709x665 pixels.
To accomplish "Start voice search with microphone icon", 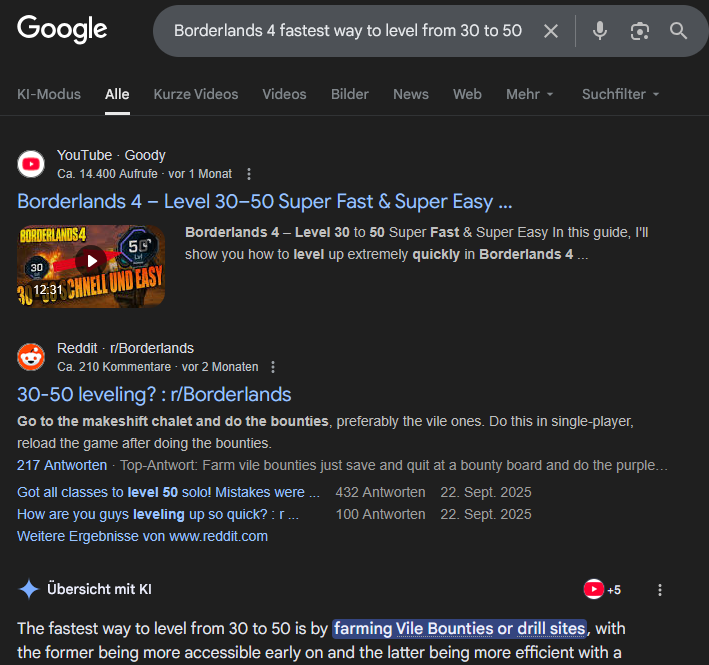I will coord(600,31).
